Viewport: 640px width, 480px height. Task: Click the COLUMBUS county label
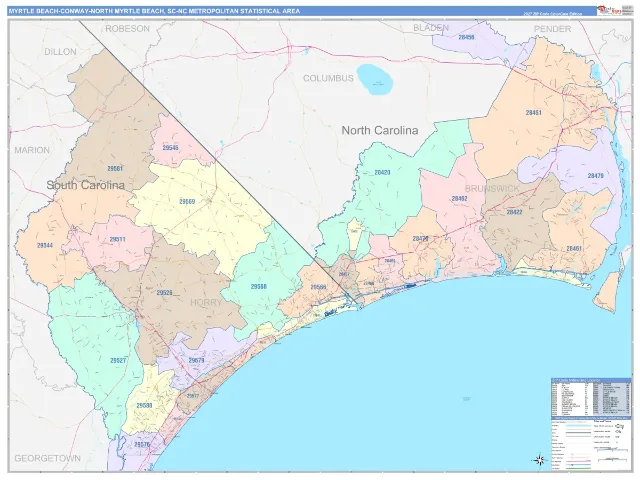pyautogui.click(x=328, y=78)
